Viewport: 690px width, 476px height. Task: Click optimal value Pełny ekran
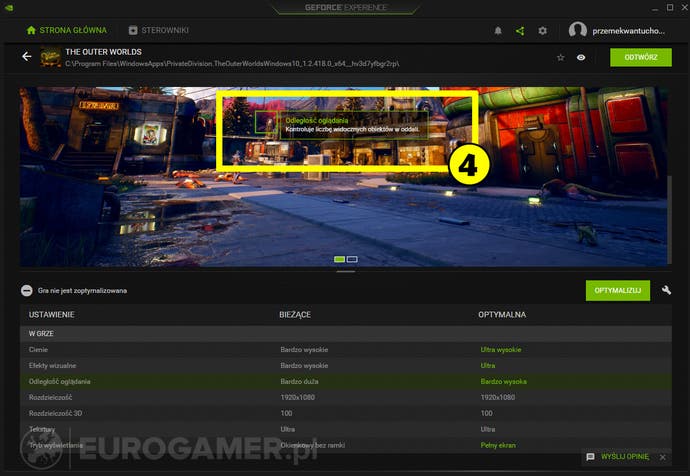coord(498,445)
